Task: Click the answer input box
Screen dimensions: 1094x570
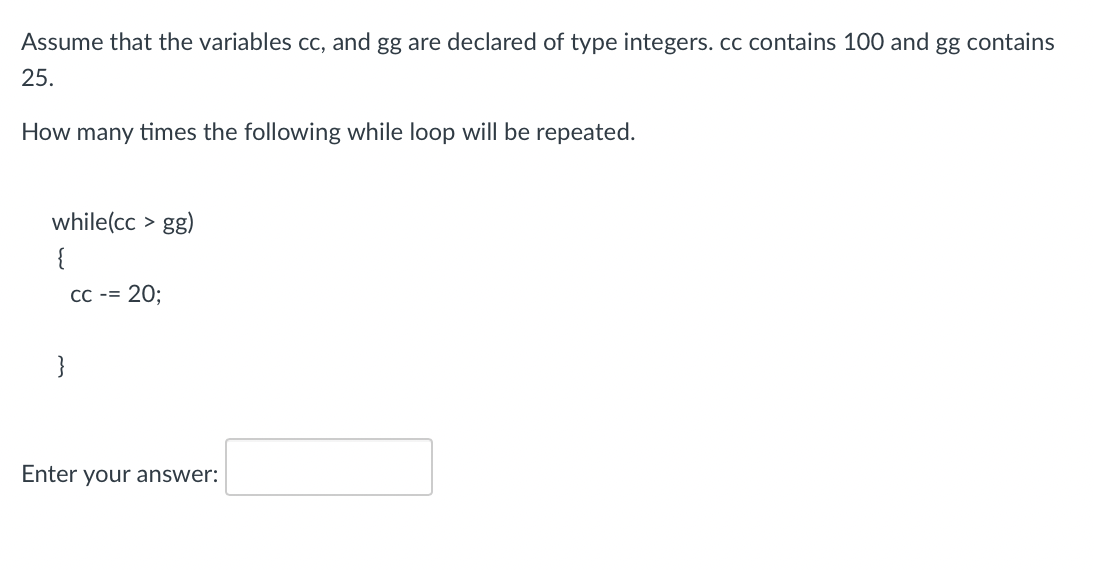Action: tap(329, 467)
